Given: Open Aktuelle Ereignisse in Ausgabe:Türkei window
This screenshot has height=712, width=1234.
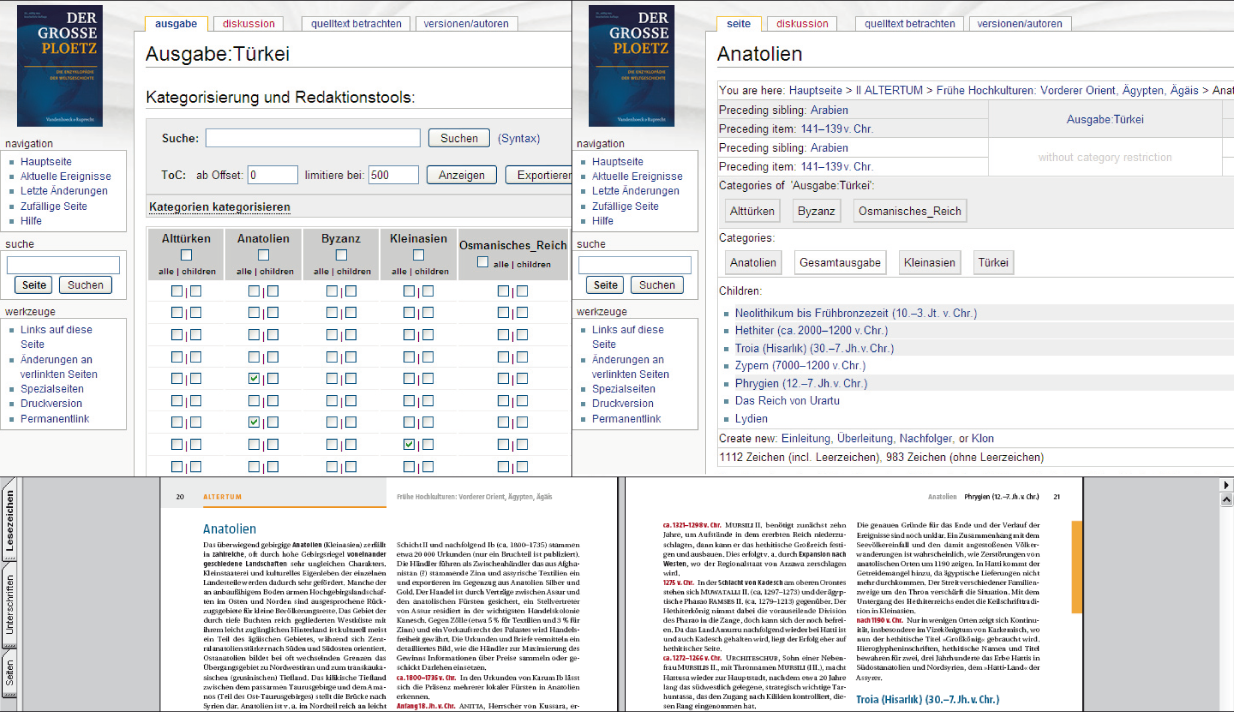Looking at the screenshot, I should pyautogui.click(x=66, y=176).
